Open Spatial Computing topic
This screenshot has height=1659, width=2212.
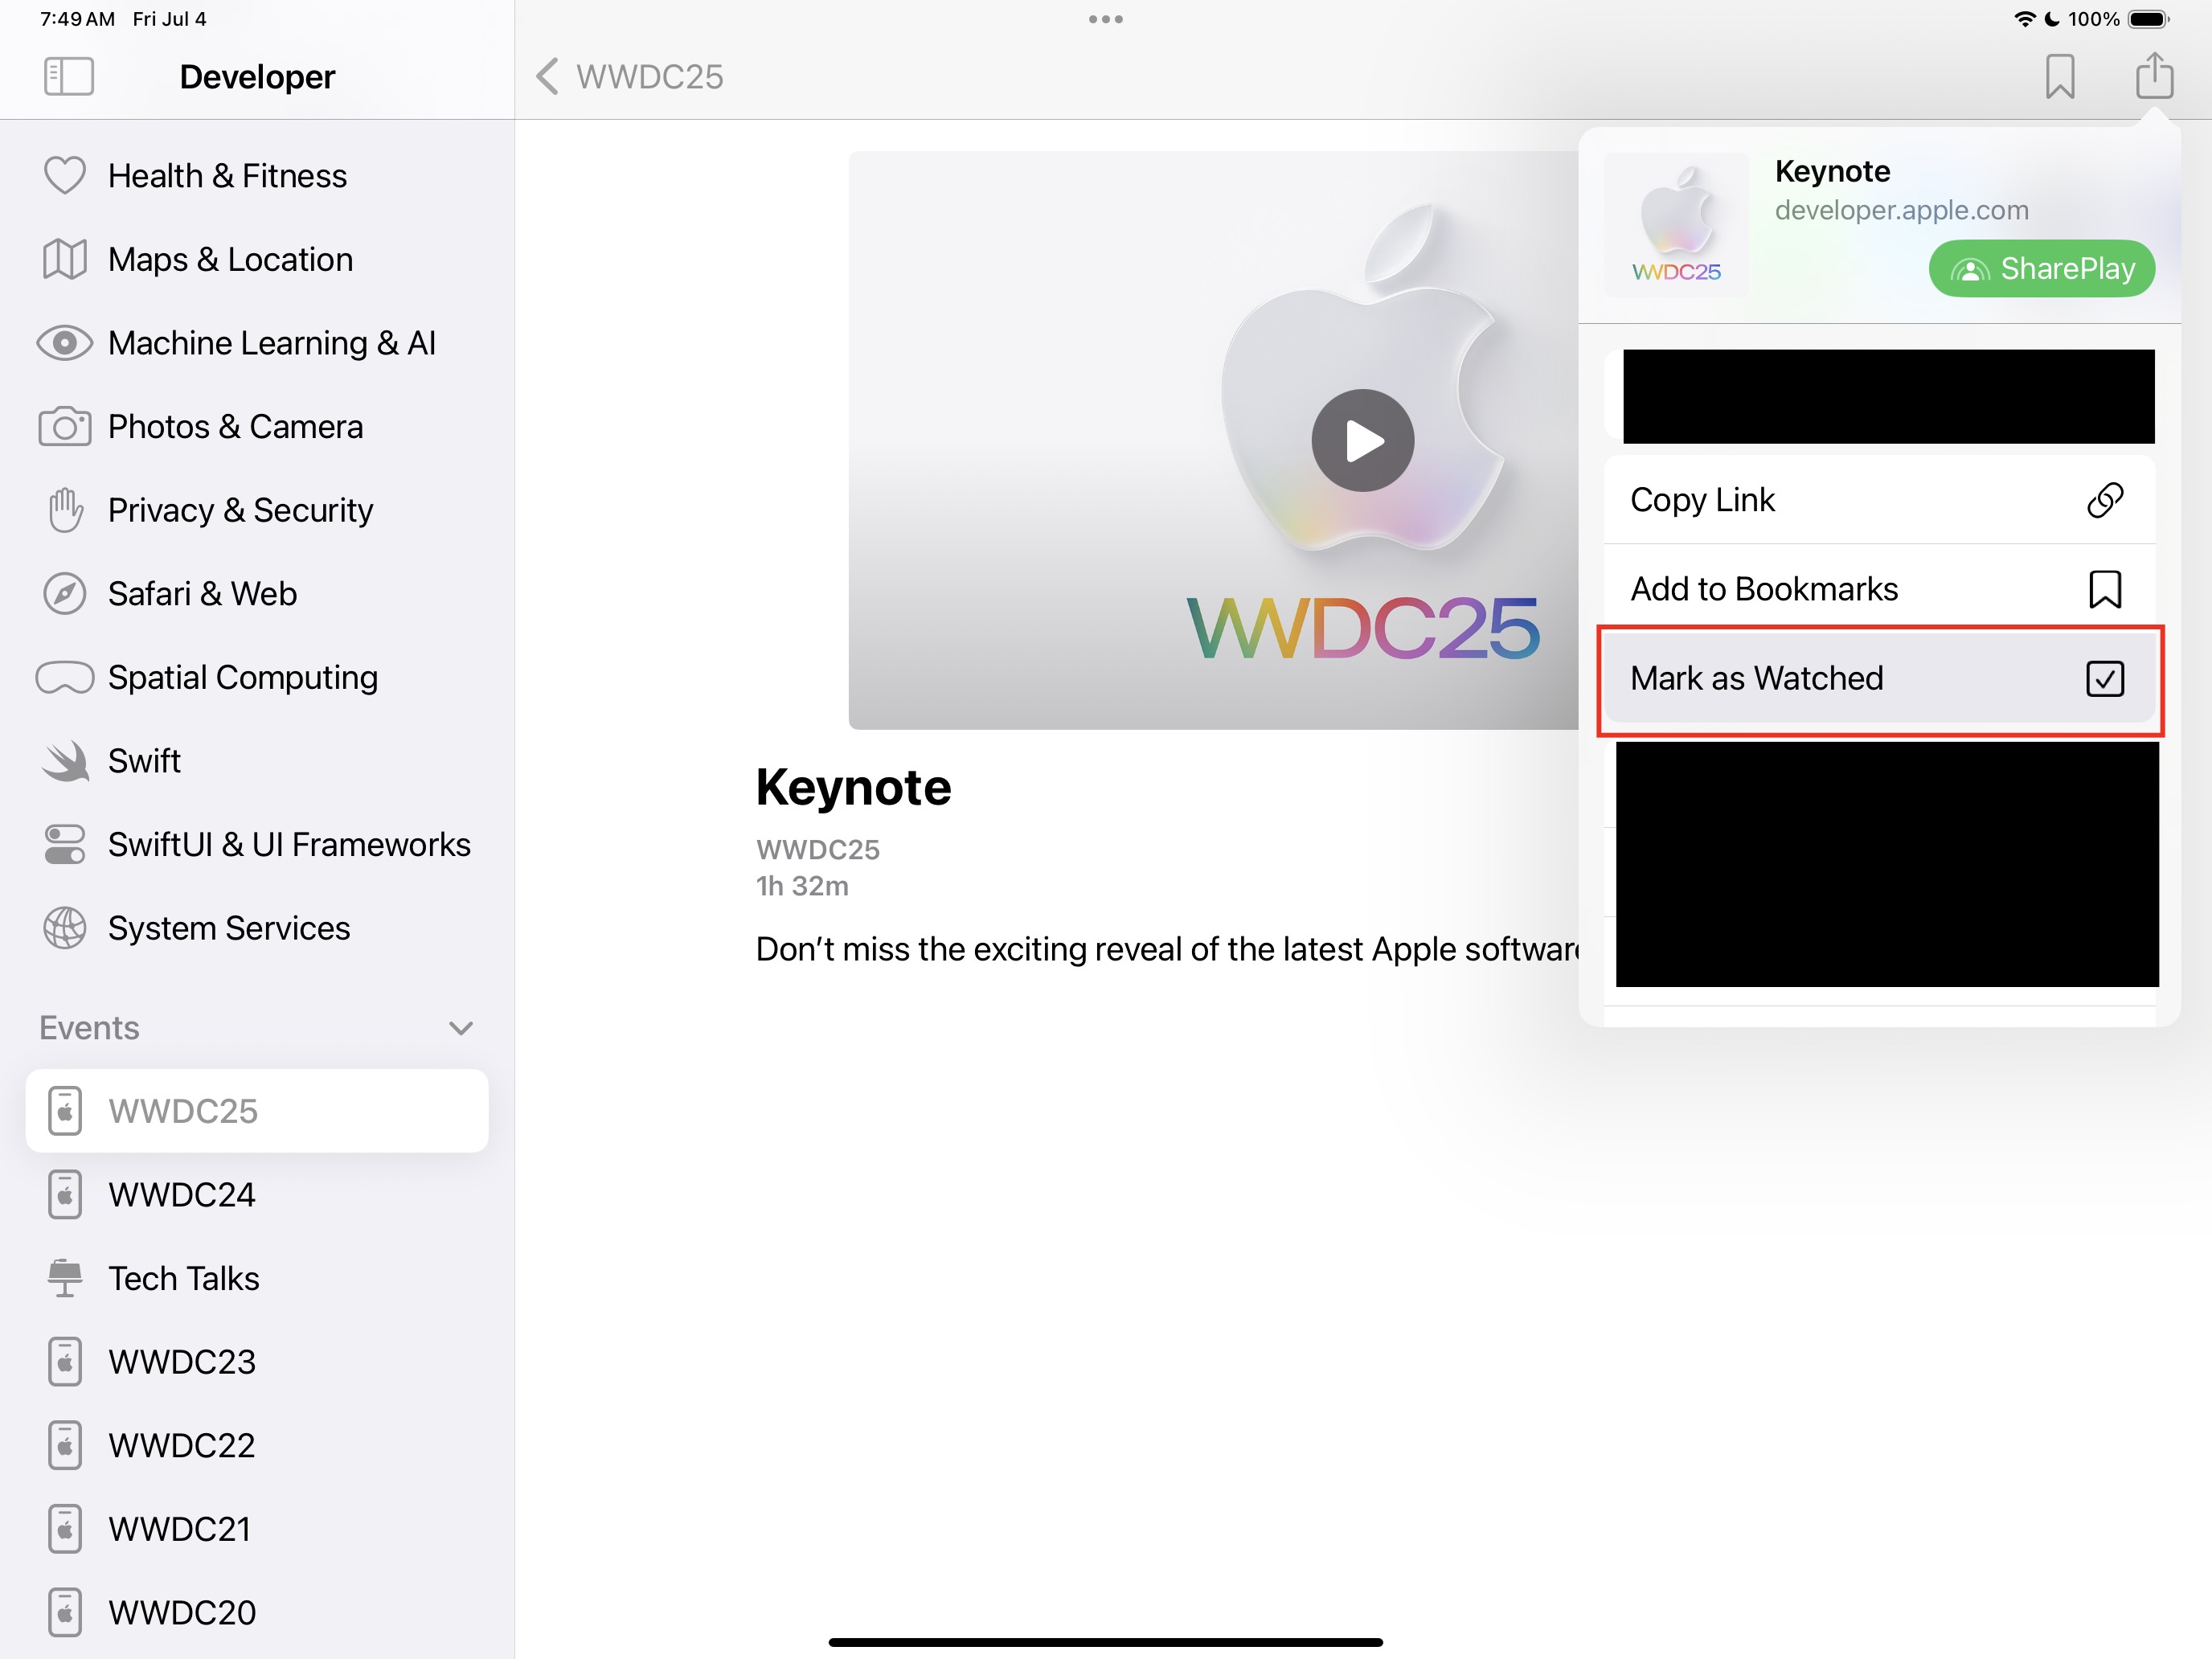pyautogui.click(x=257, y=677)
